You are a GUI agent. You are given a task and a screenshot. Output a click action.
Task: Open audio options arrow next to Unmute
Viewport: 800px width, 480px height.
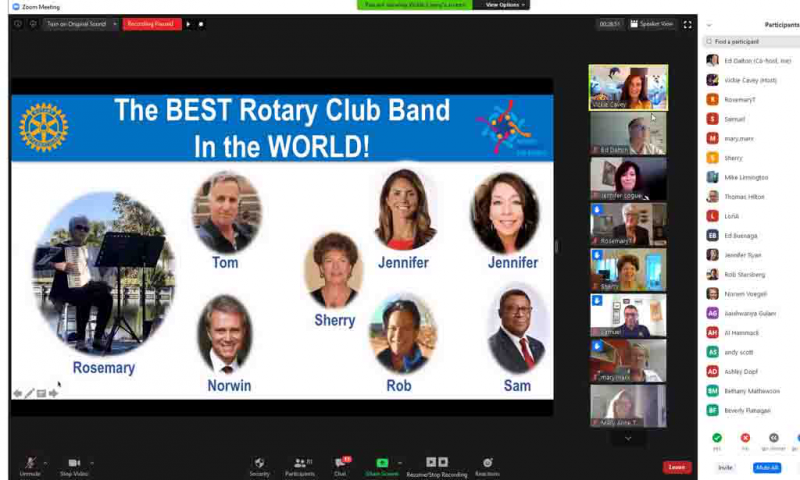point(45,463)
